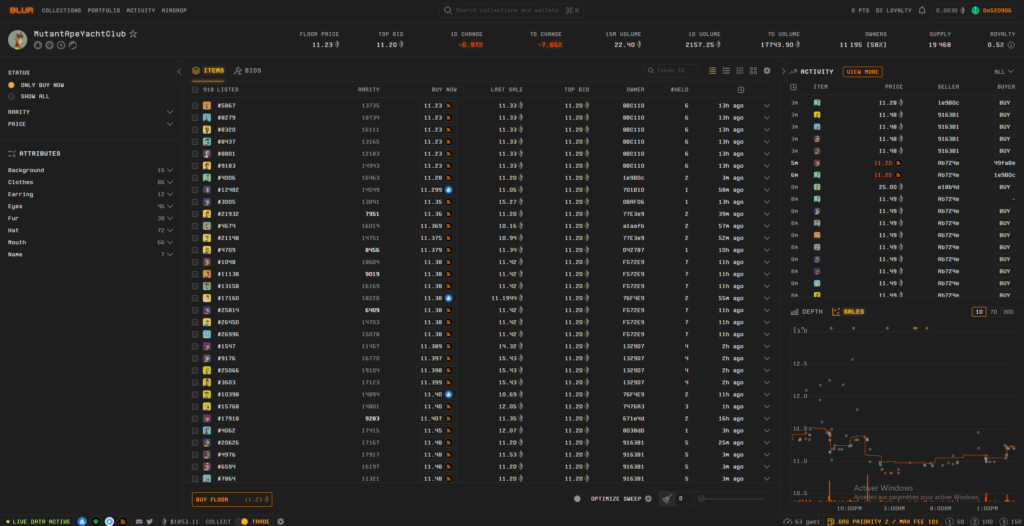Click the BLUR logo
1024x526 pixels.
click(21, 10)
